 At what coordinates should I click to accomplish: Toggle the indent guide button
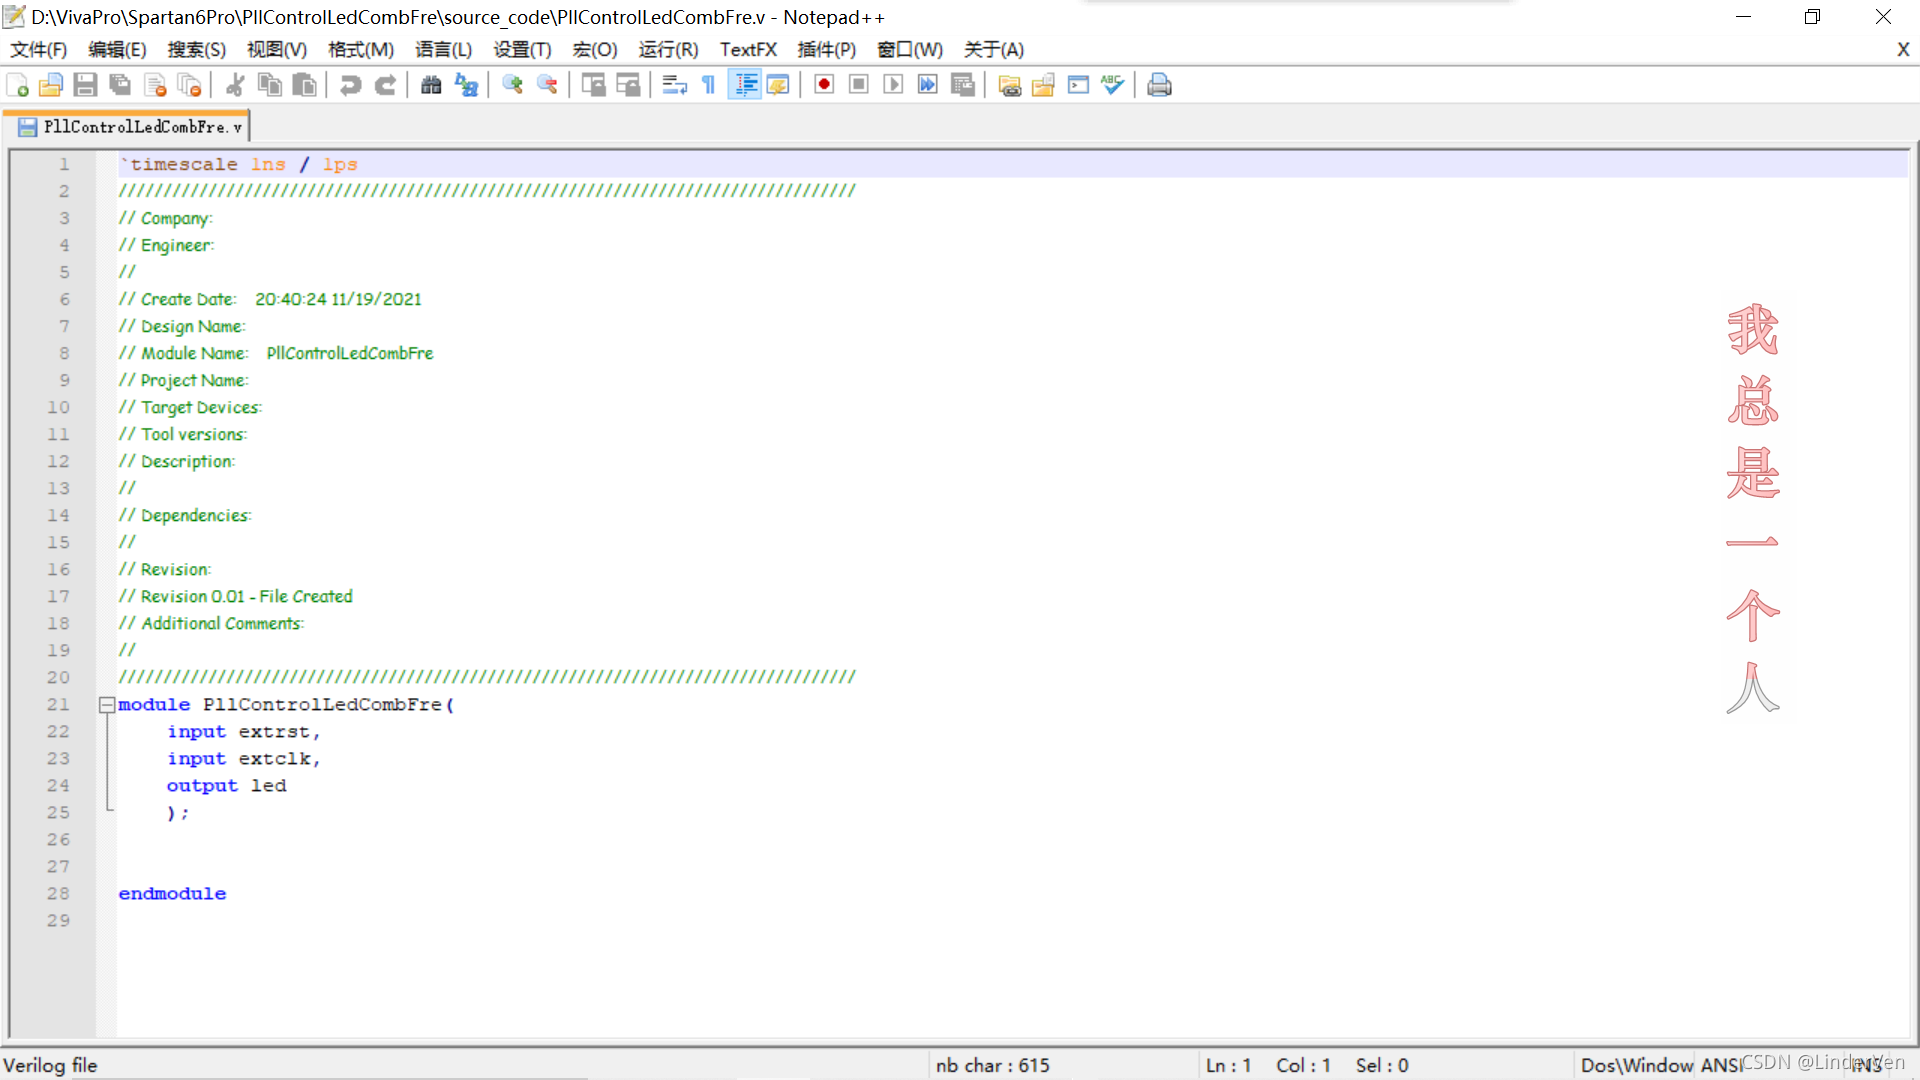click(x=745, y=85)
